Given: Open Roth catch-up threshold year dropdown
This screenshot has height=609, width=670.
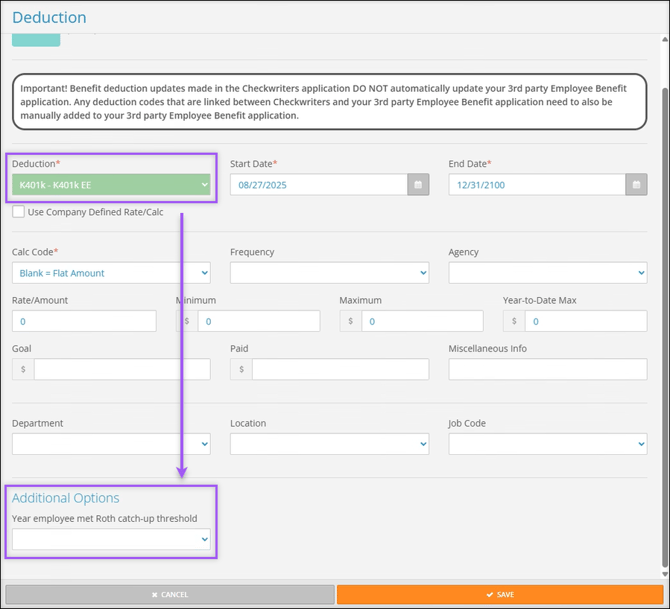Looking at the screenshot, I should pyautogui.click(x=111, y=539).
